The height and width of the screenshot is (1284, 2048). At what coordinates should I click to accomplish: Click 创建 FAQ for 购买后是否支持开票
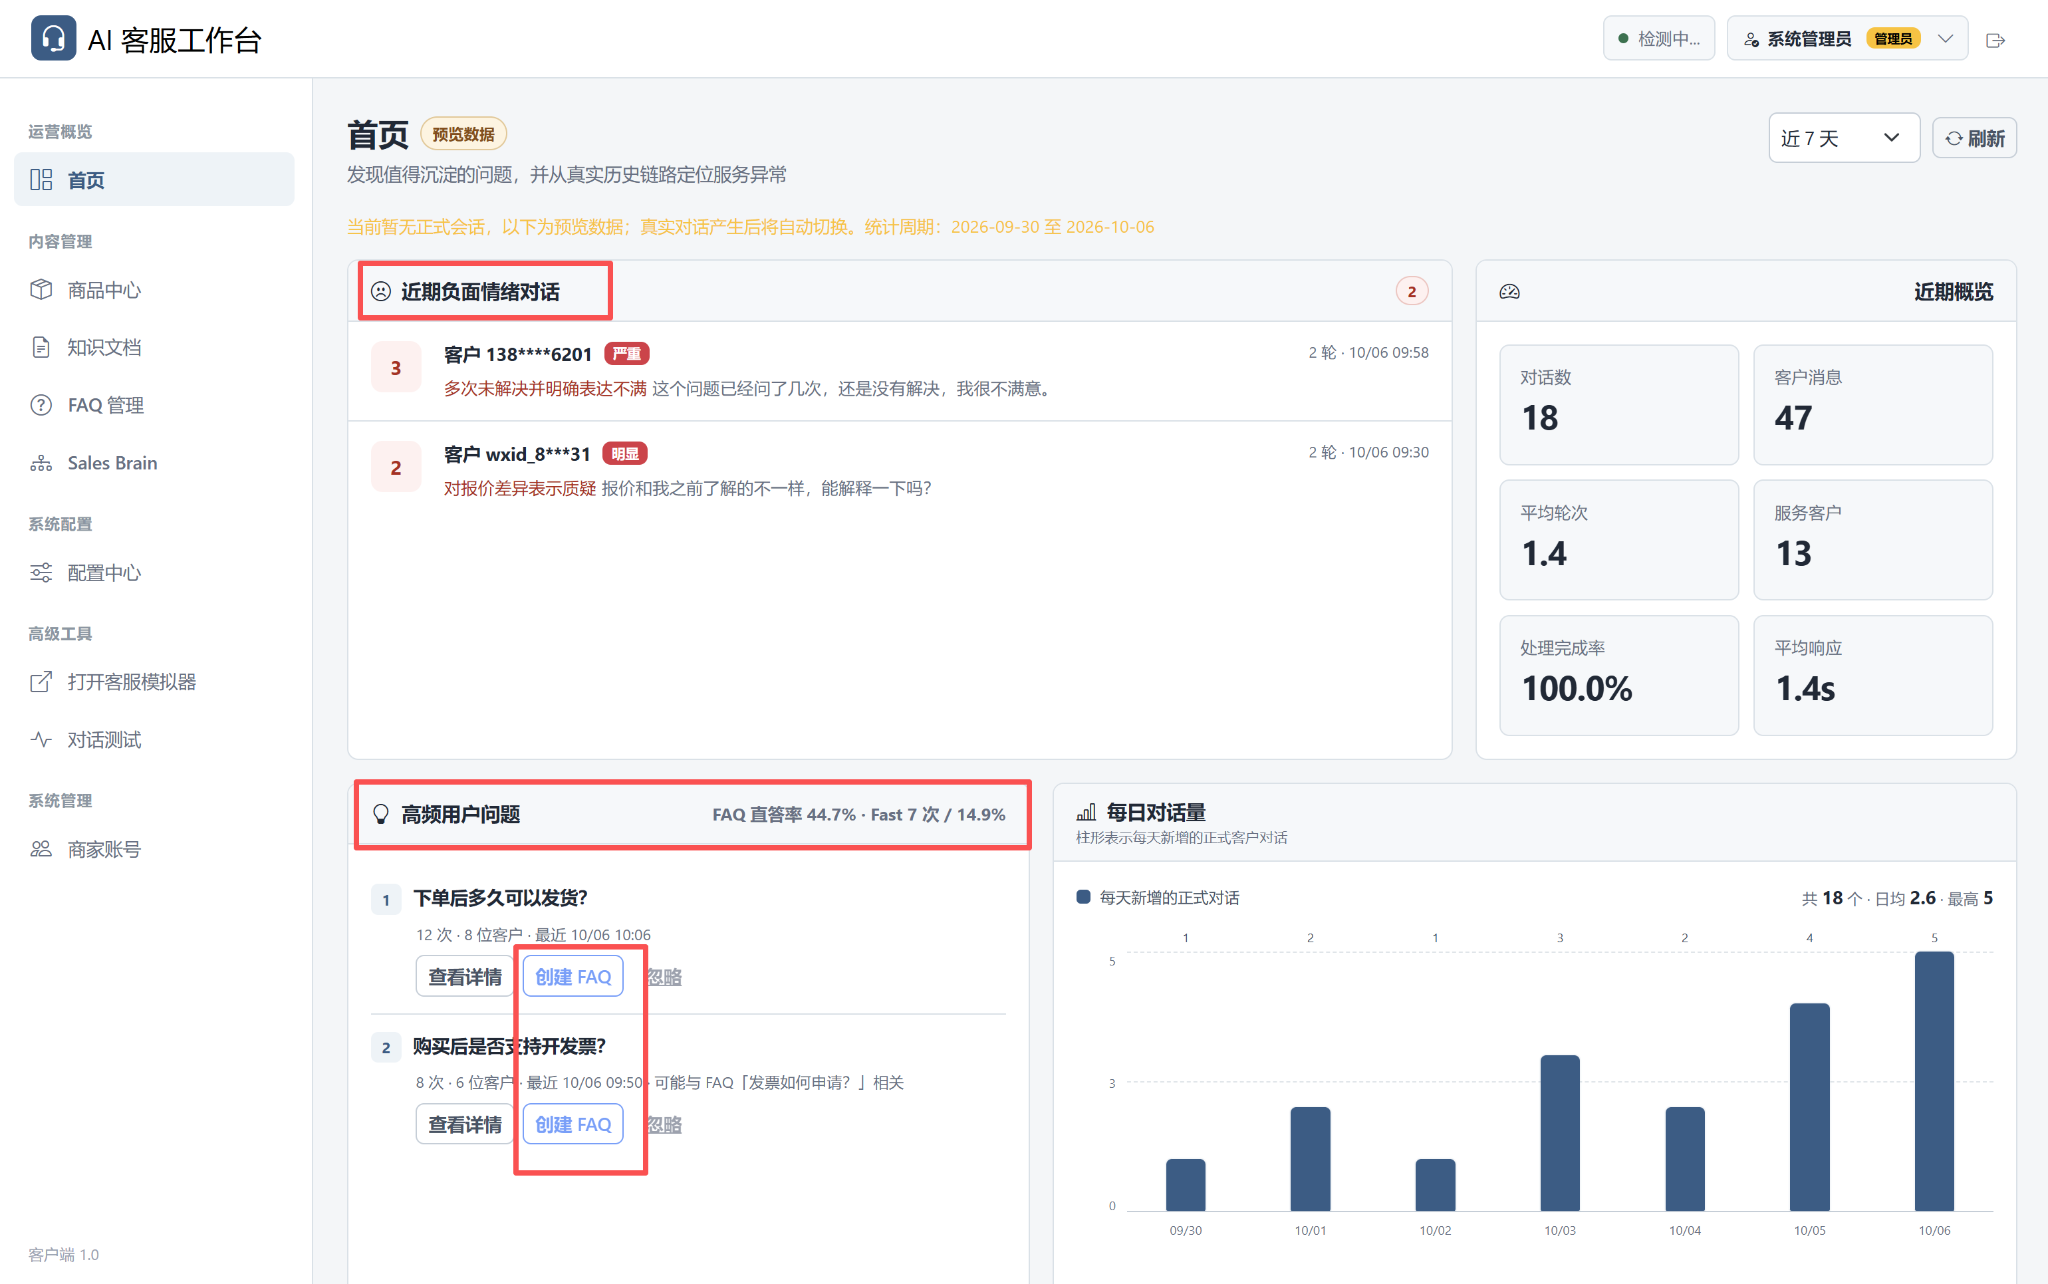pos(573,1125)
